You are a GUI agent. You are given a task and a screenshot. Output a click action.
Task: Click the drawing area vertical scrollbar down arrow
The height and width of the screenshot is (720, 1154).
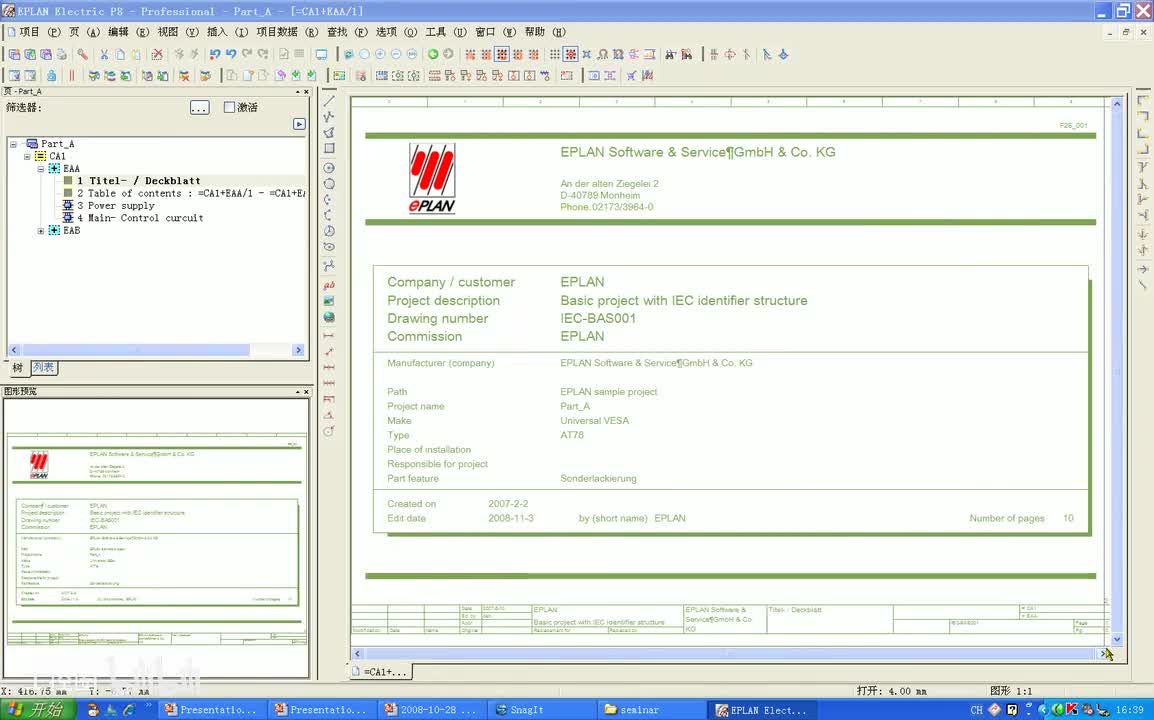pyautogui.click(x=1116, y=640)
